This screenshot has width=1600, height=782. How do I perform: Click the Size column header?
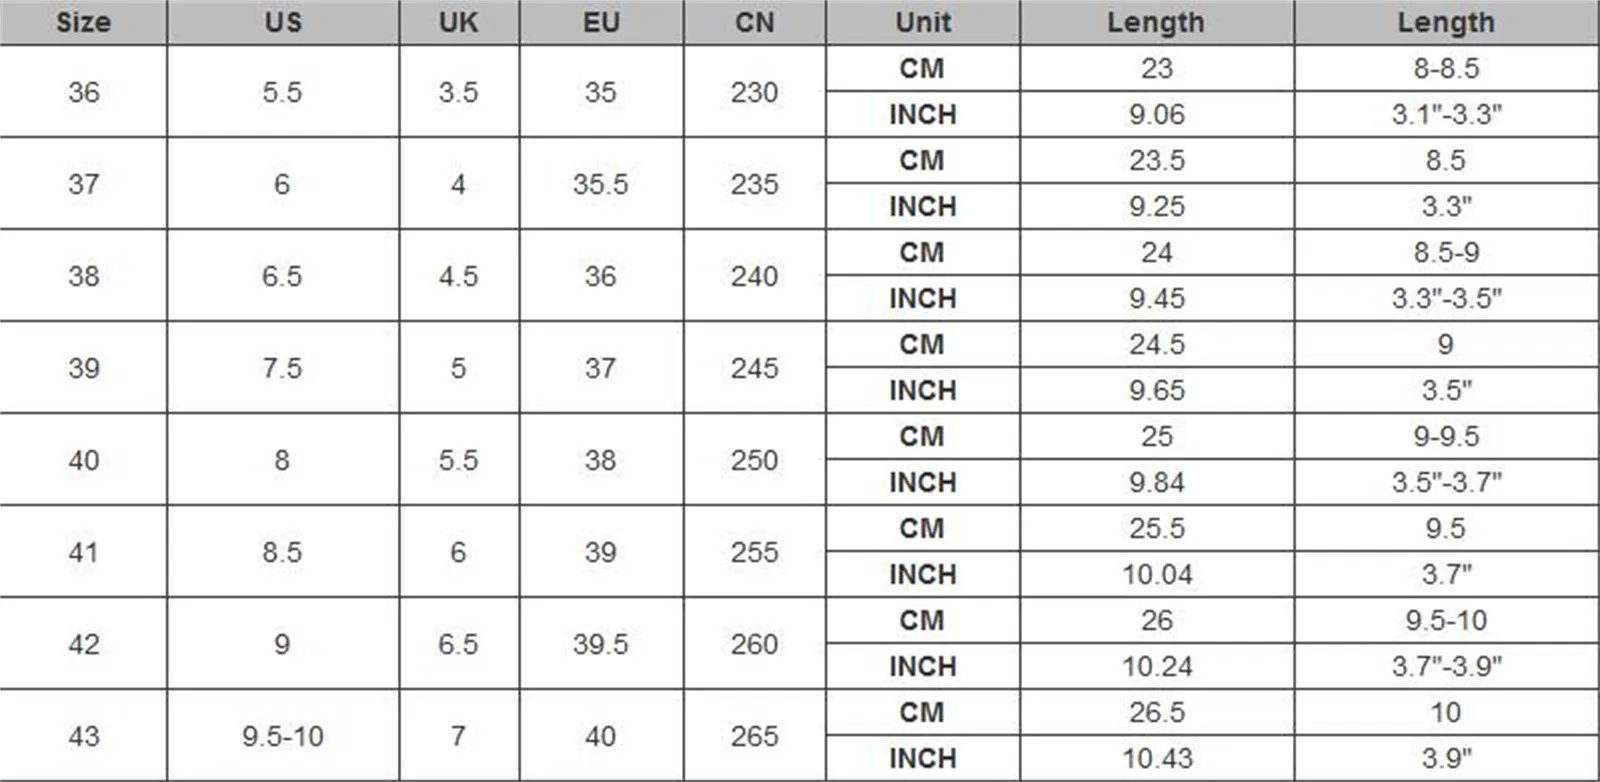point(83,22)
